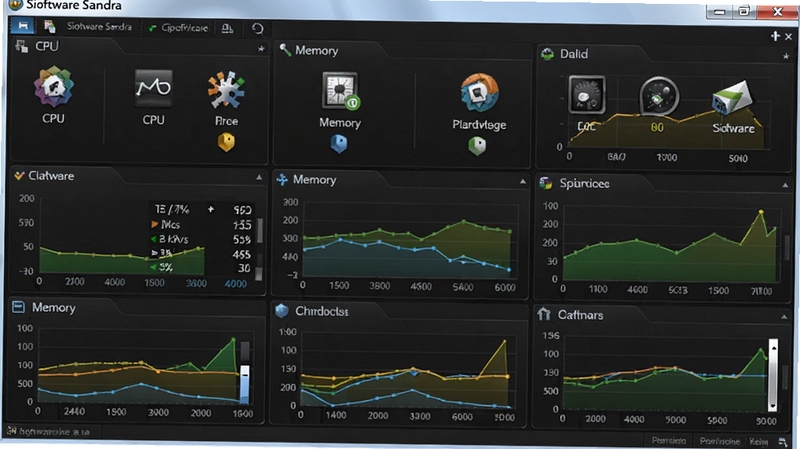Select the orange Mcs legend entry
This screenshot has height=449, width=800.
click(165, 224)
